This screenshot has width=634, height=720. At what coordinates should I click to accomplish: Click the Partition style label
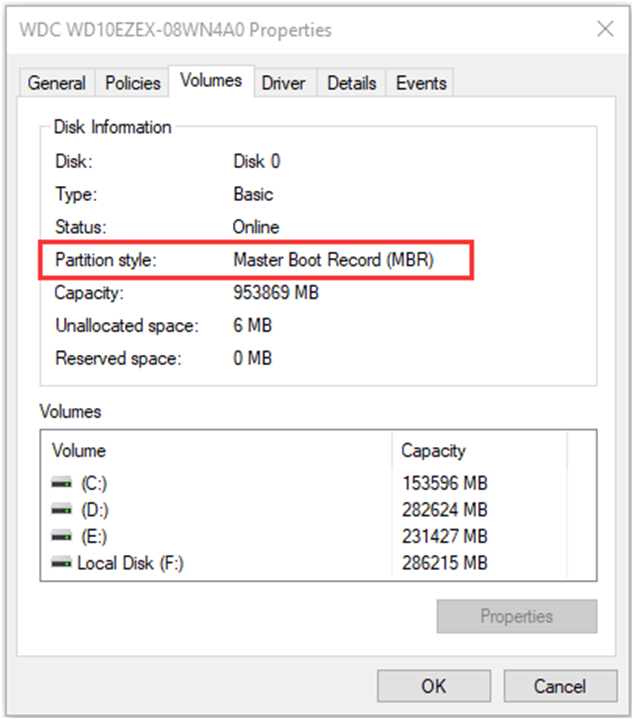click(x=106, y=260)
